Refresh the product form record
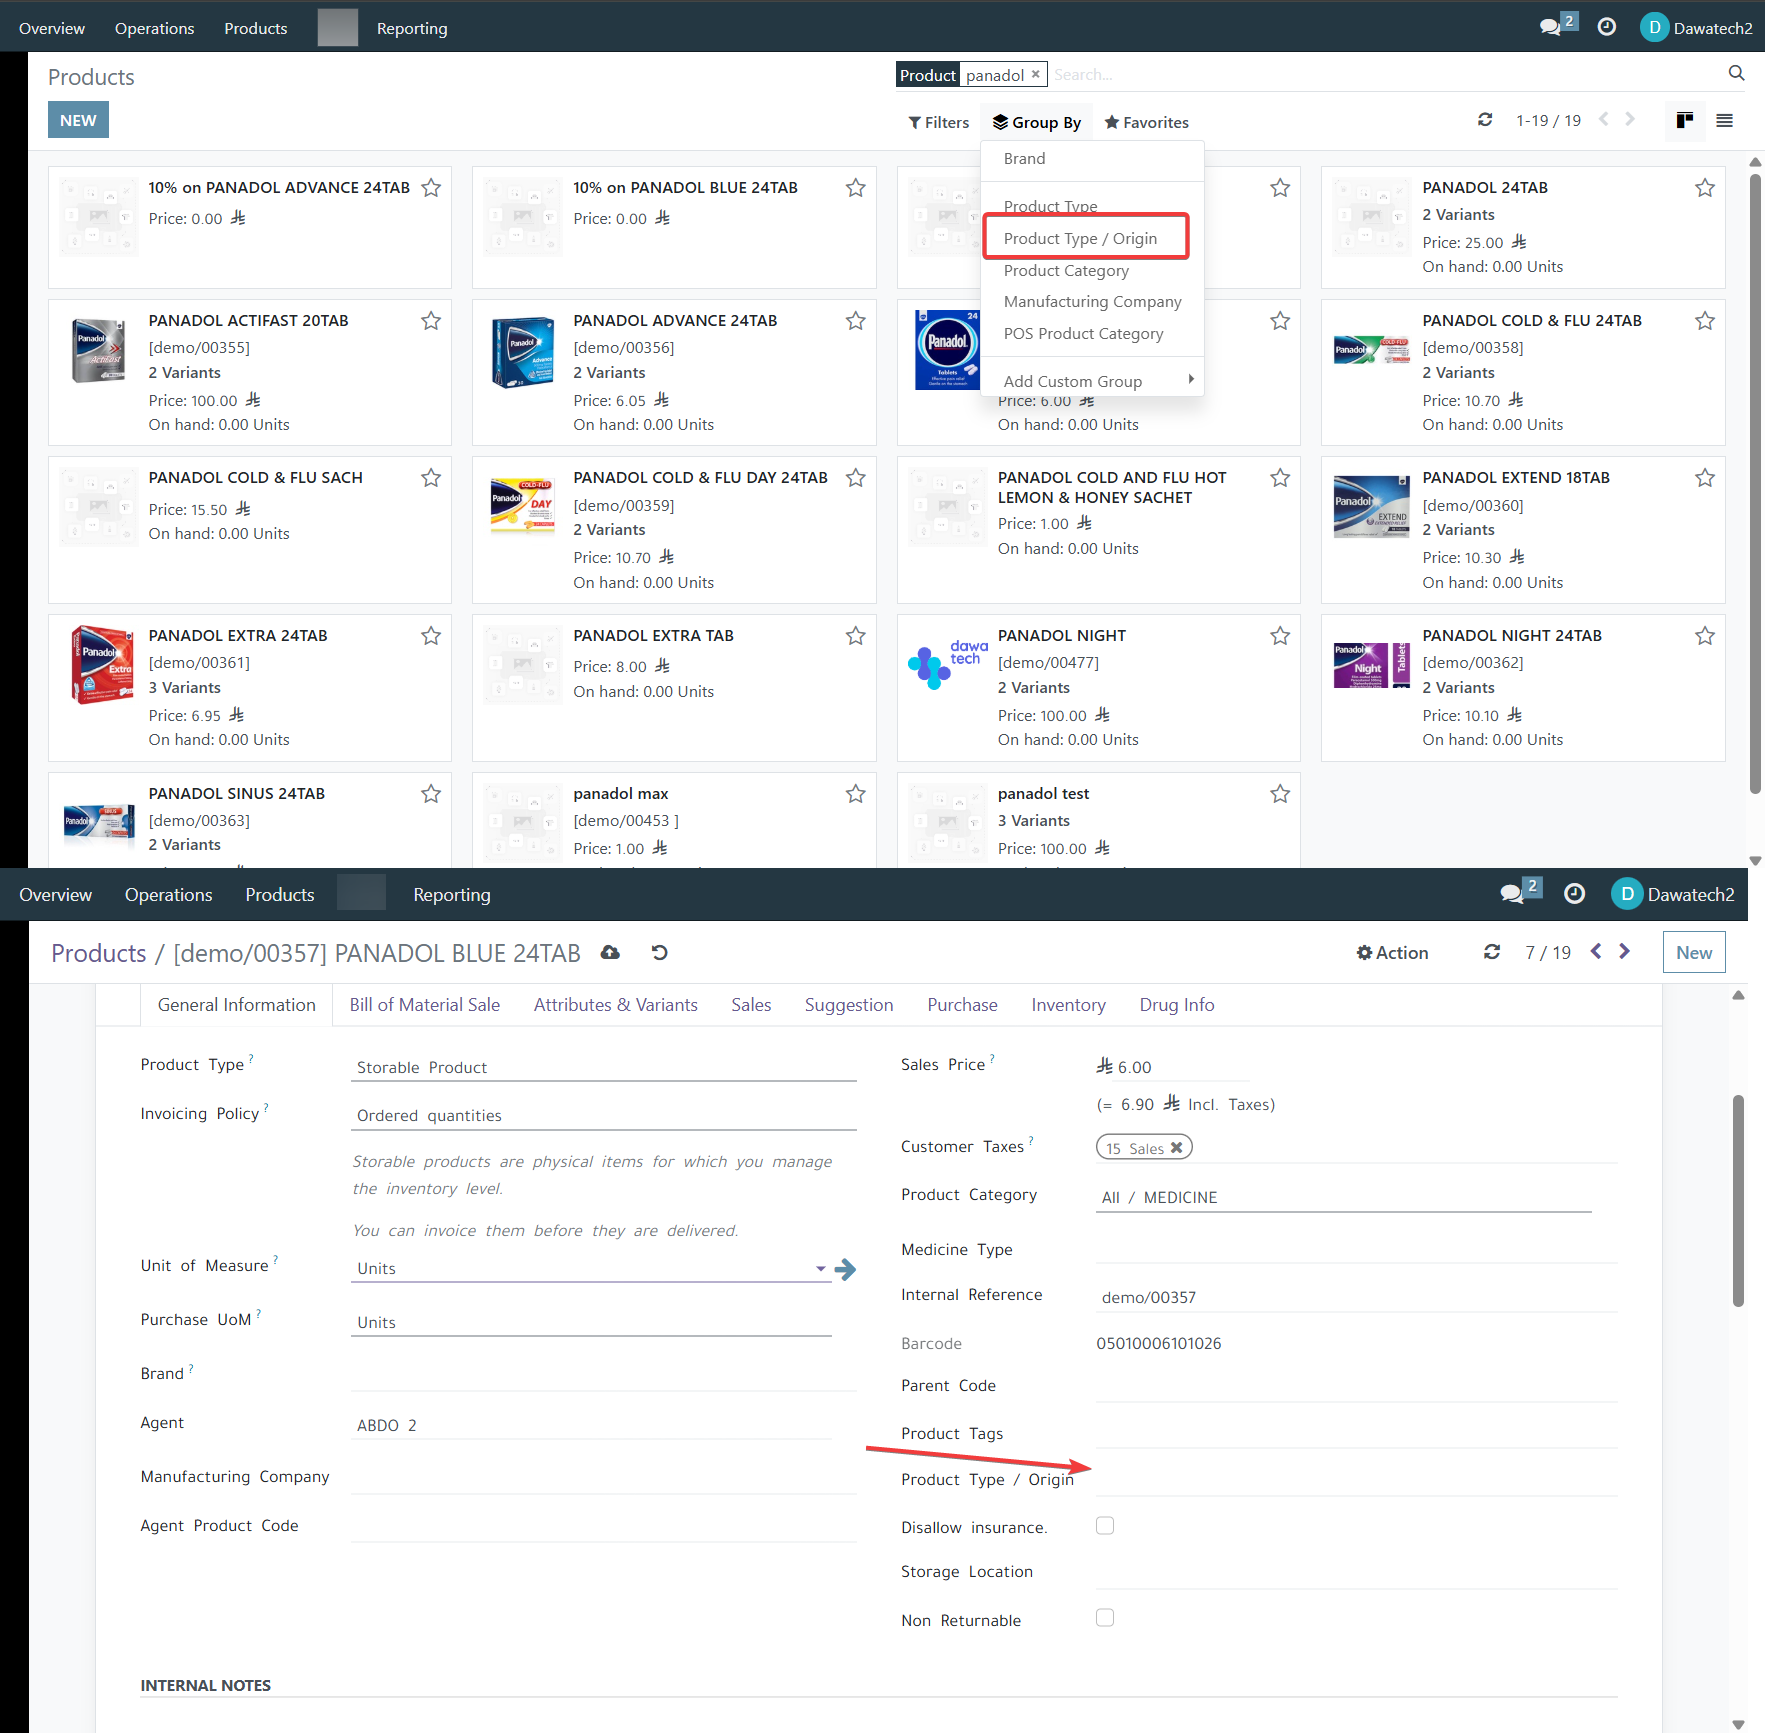This screenshot has height=1733, width=1765. coord(1492,952)
